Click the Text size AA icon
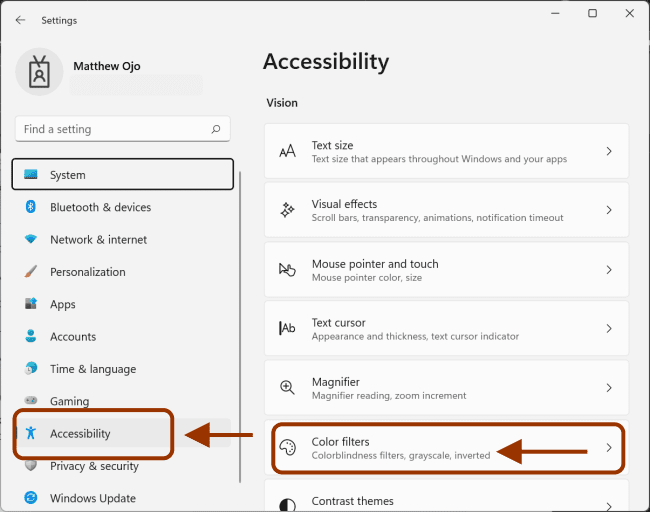 coord(287,151)
